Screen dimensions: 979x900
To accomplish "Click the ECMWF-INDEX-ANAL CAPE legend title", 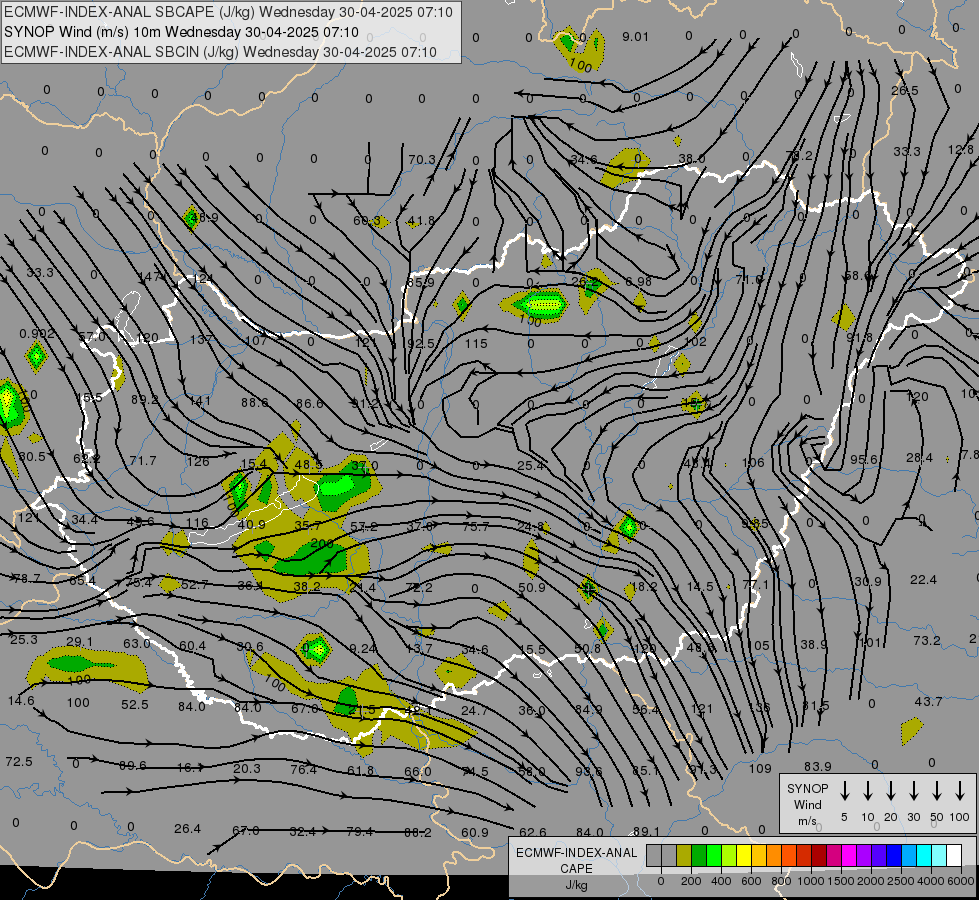I will [x=576, y=860].
